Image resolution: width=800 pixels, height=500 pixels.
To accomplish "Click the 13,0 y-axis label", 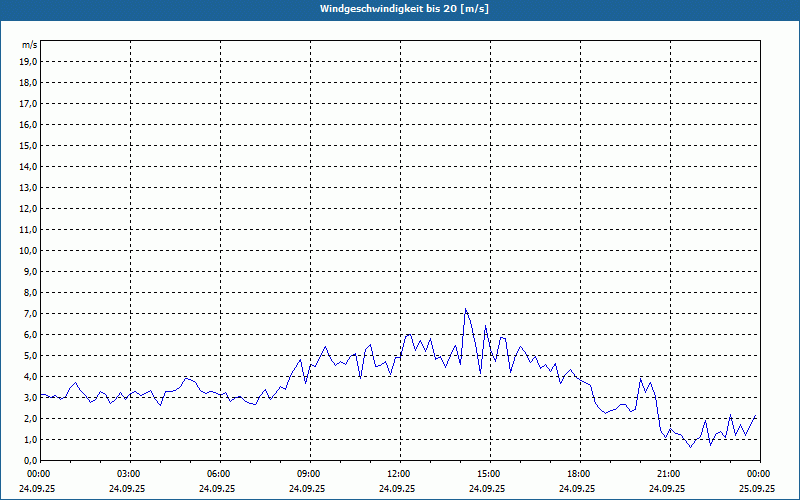I will pos(29,187).
